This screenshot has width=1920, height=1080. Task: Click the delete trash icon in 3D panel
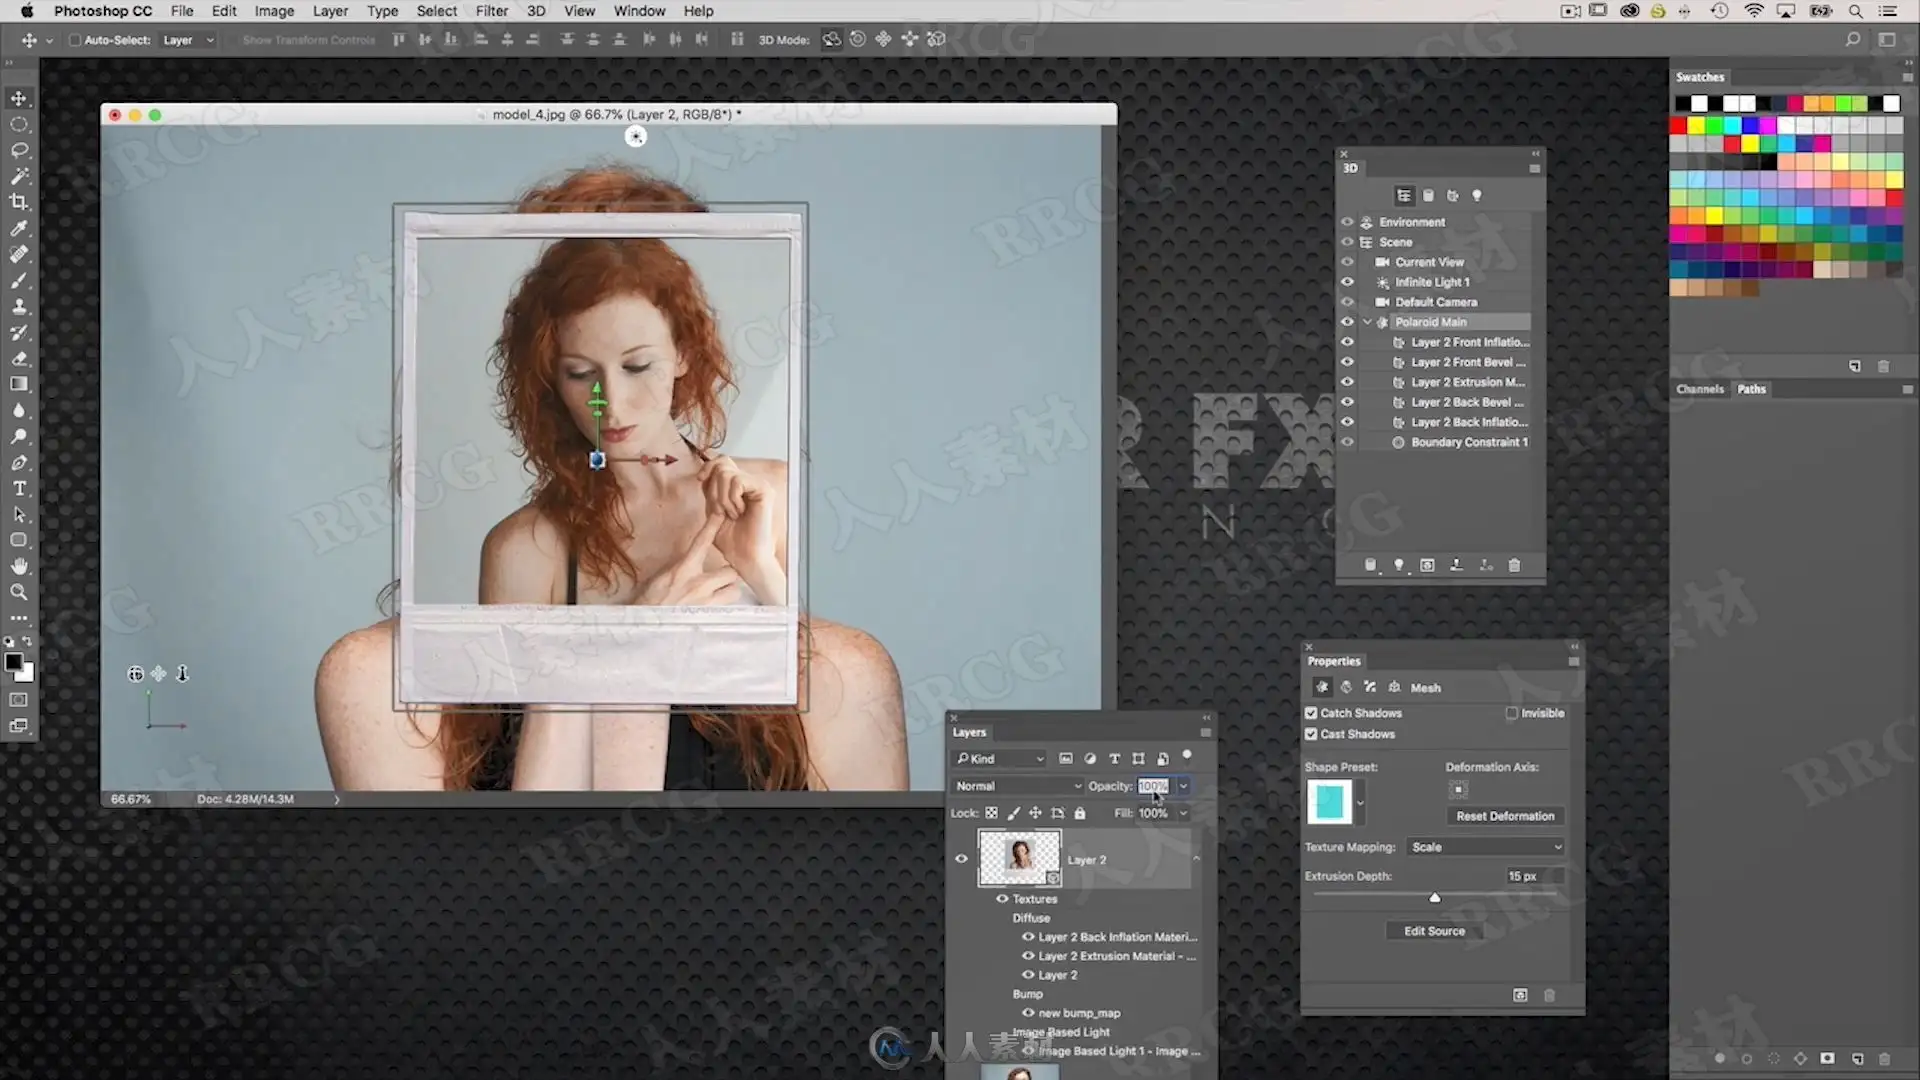coord(1514,565)
